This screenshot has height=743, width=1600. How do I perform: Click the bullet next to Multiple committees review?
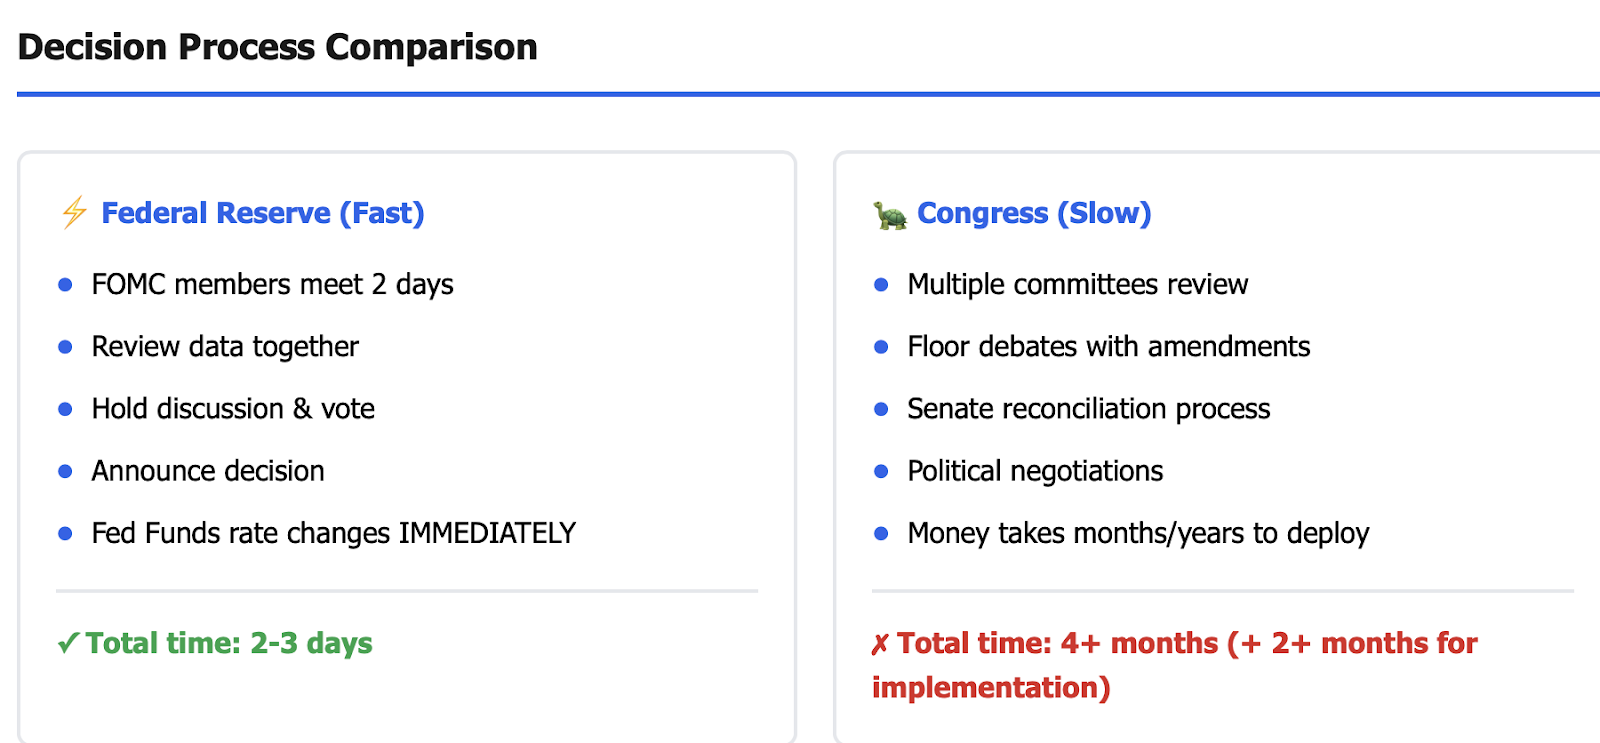pyautogui.click(x=881, y=285)
